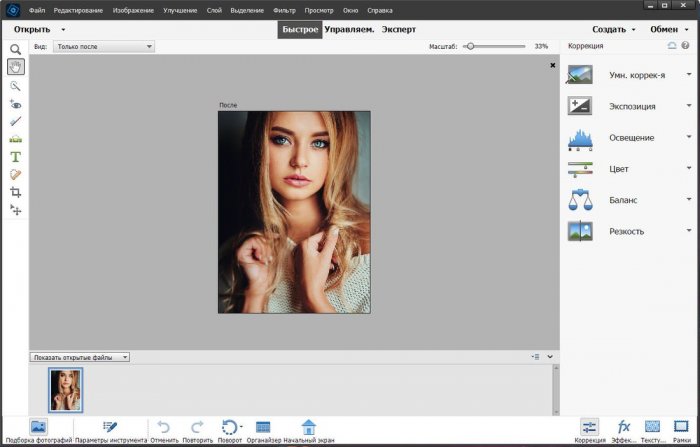
Task: Open the Организатор from bottom bar
Action: 263,427
